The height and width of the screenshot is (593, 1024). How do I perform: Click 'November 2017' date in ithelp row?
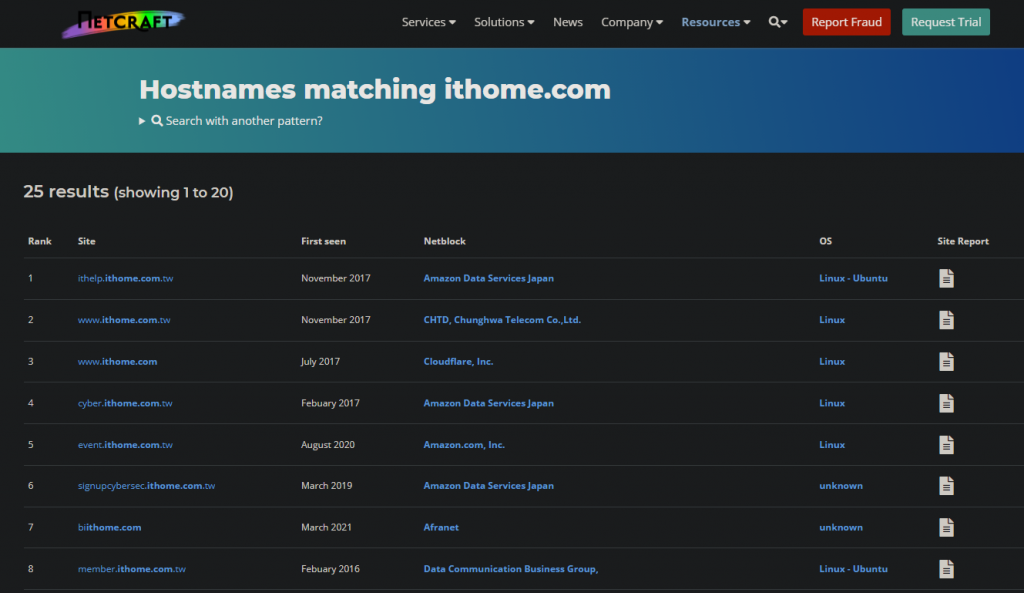(x=336, y=278)
